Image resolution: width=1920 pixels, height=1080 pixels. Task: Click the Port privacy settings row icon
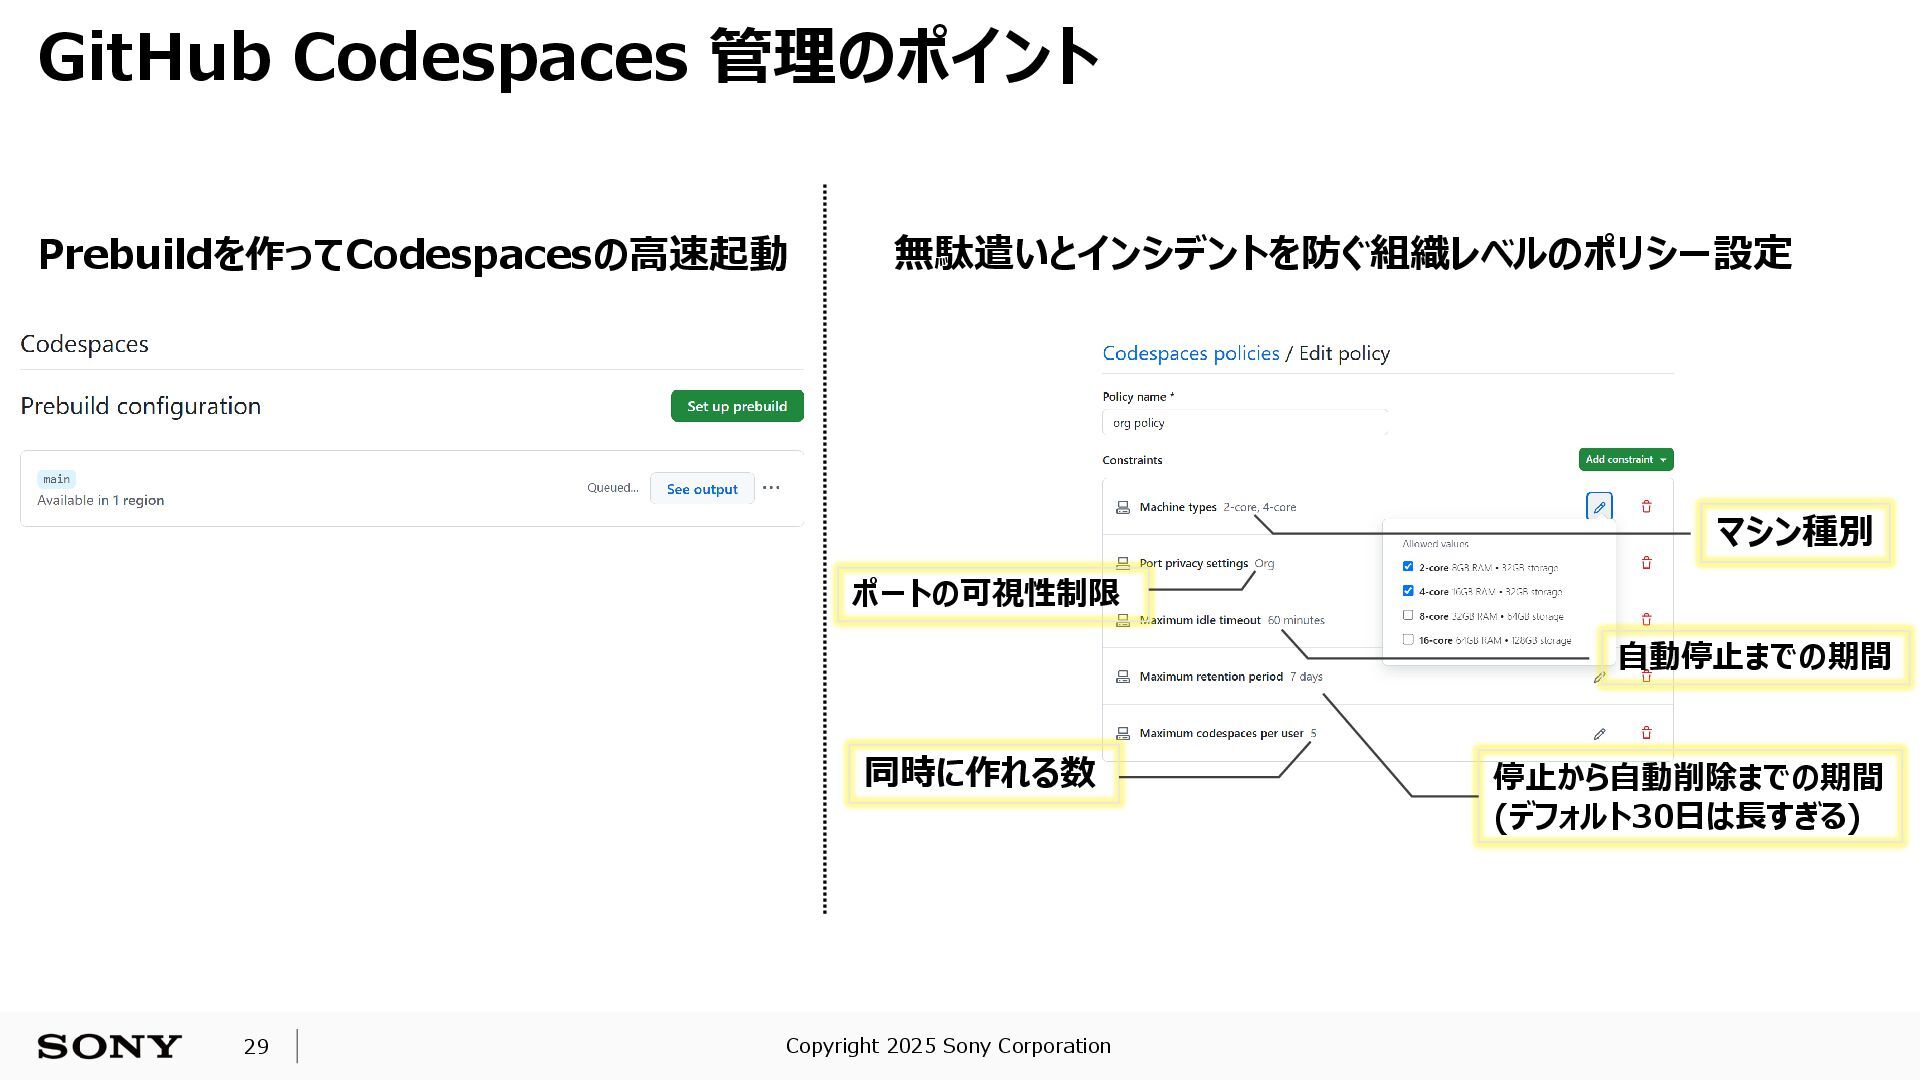point(1122,564)
